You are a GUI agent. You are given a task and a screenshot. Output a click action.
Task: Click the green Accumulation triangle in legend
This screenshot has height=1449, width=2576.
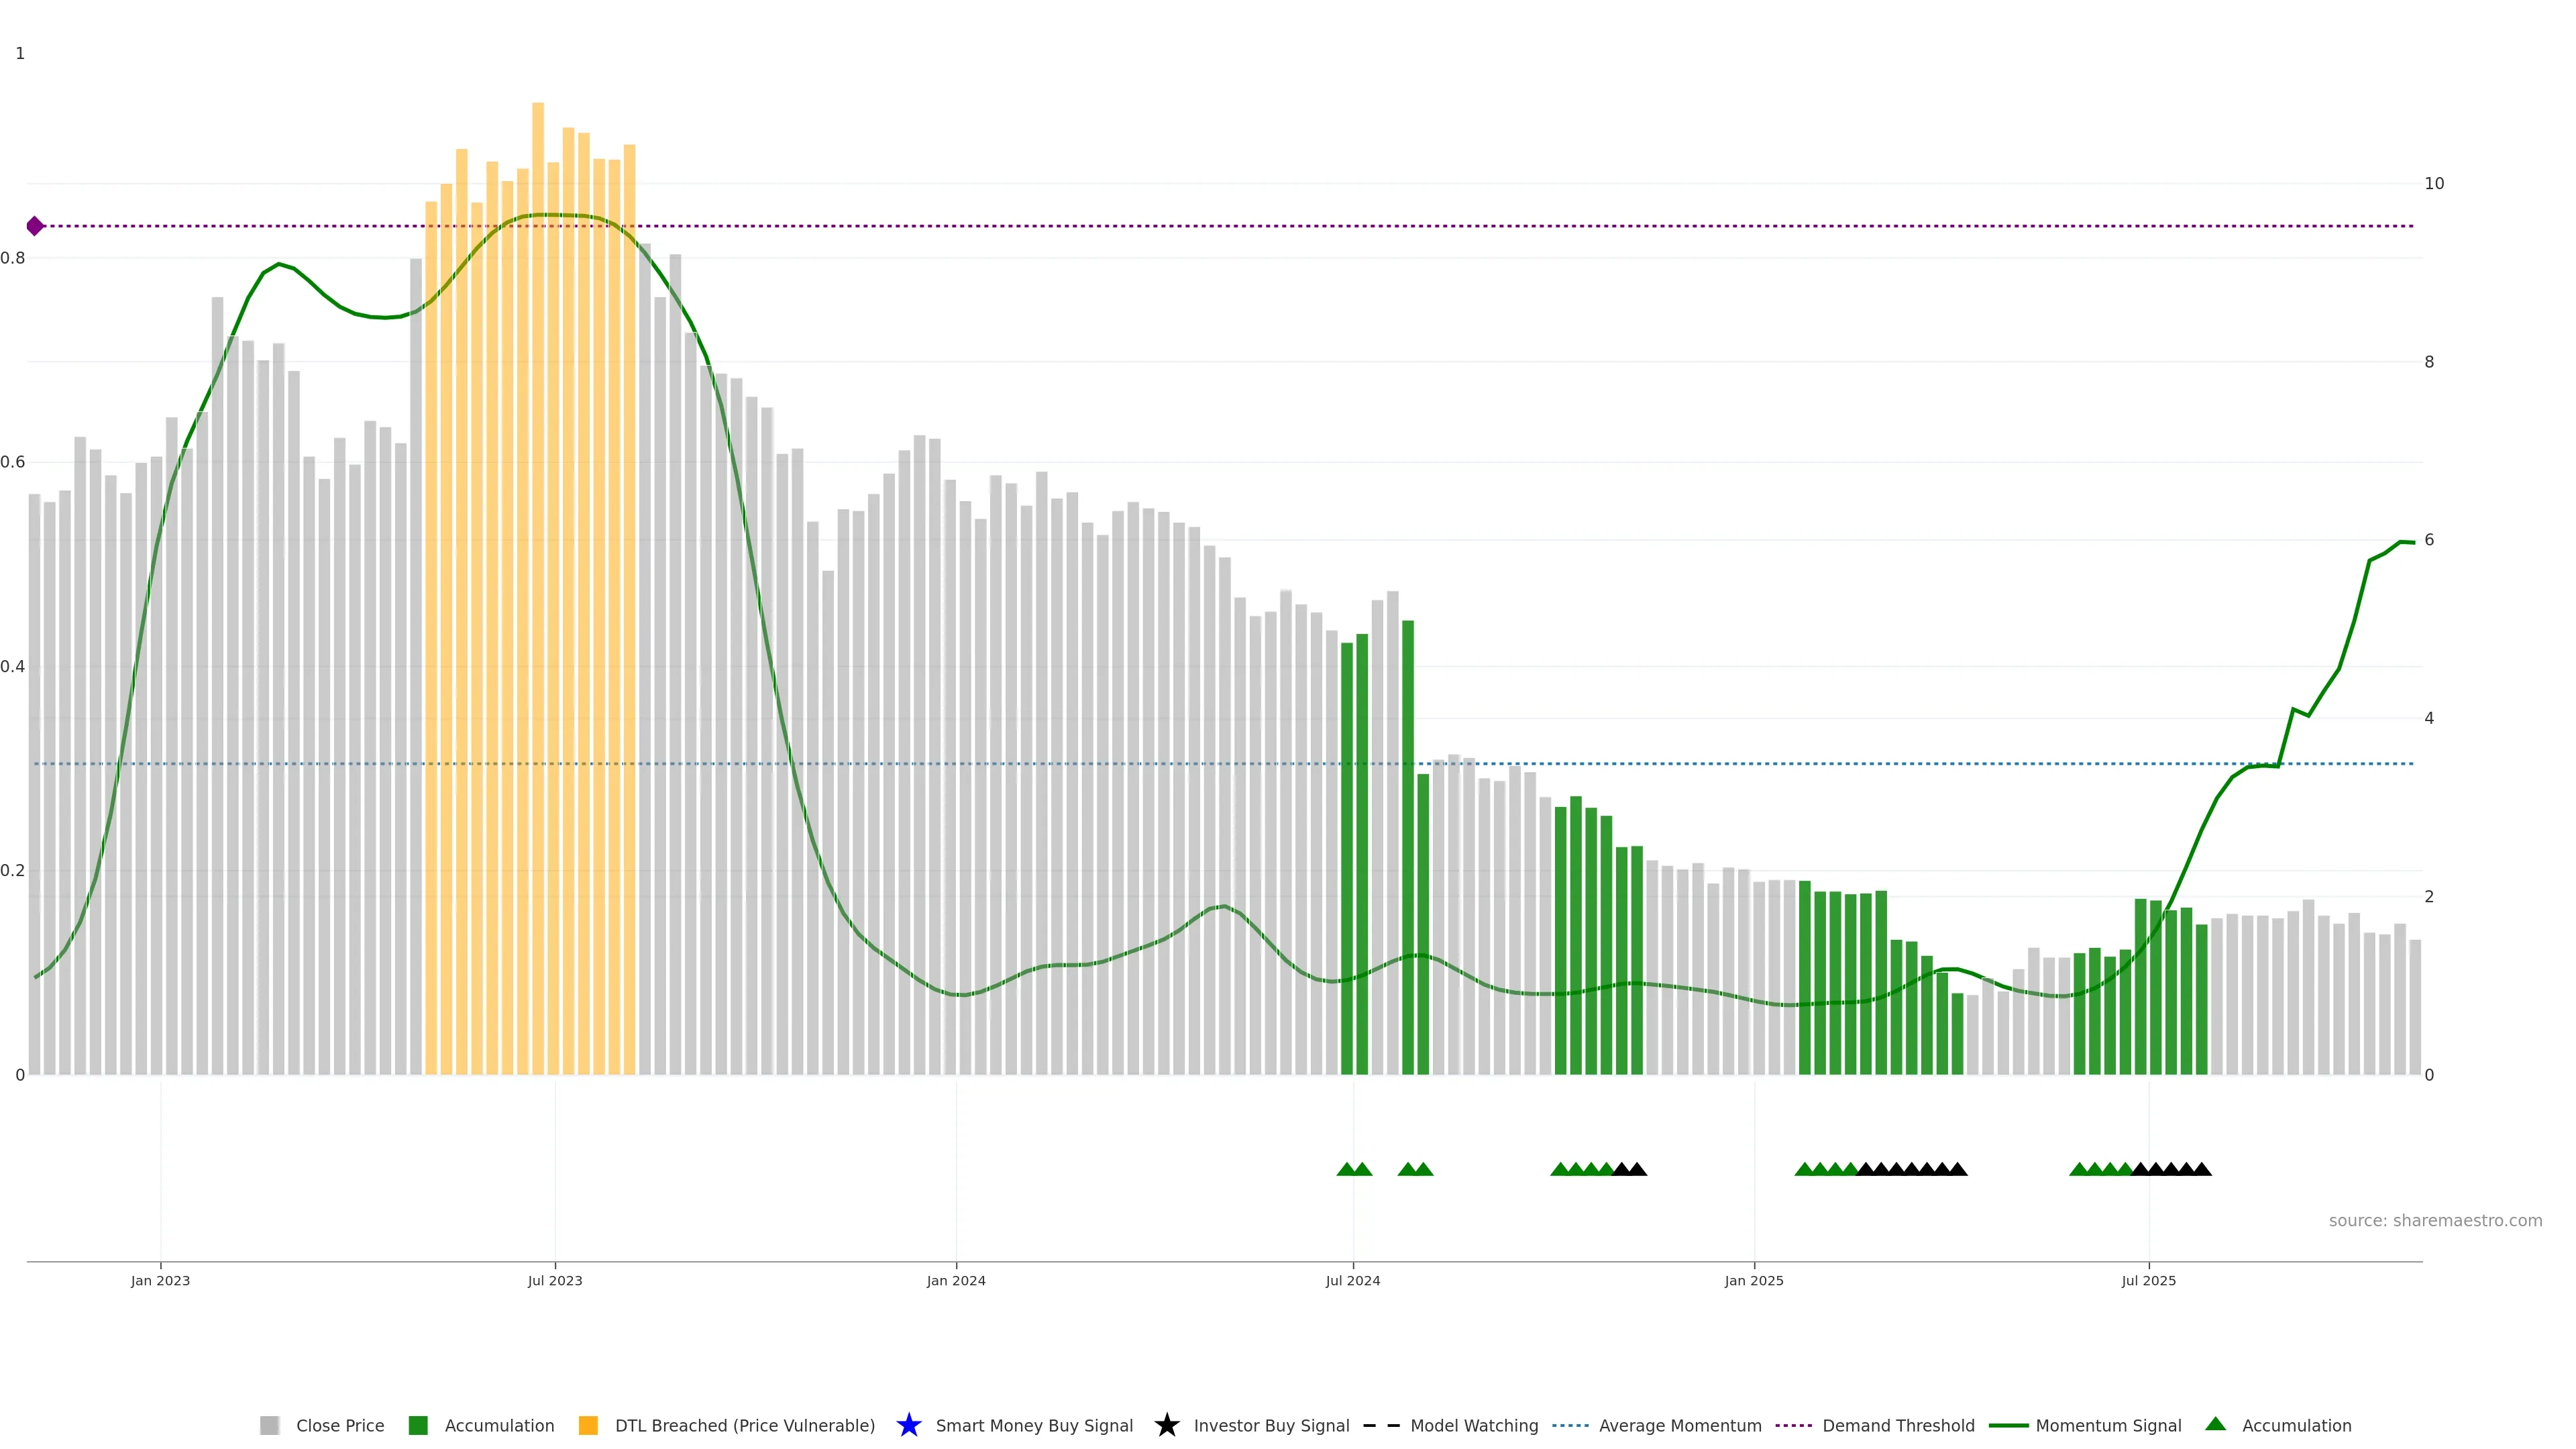2215,1424
